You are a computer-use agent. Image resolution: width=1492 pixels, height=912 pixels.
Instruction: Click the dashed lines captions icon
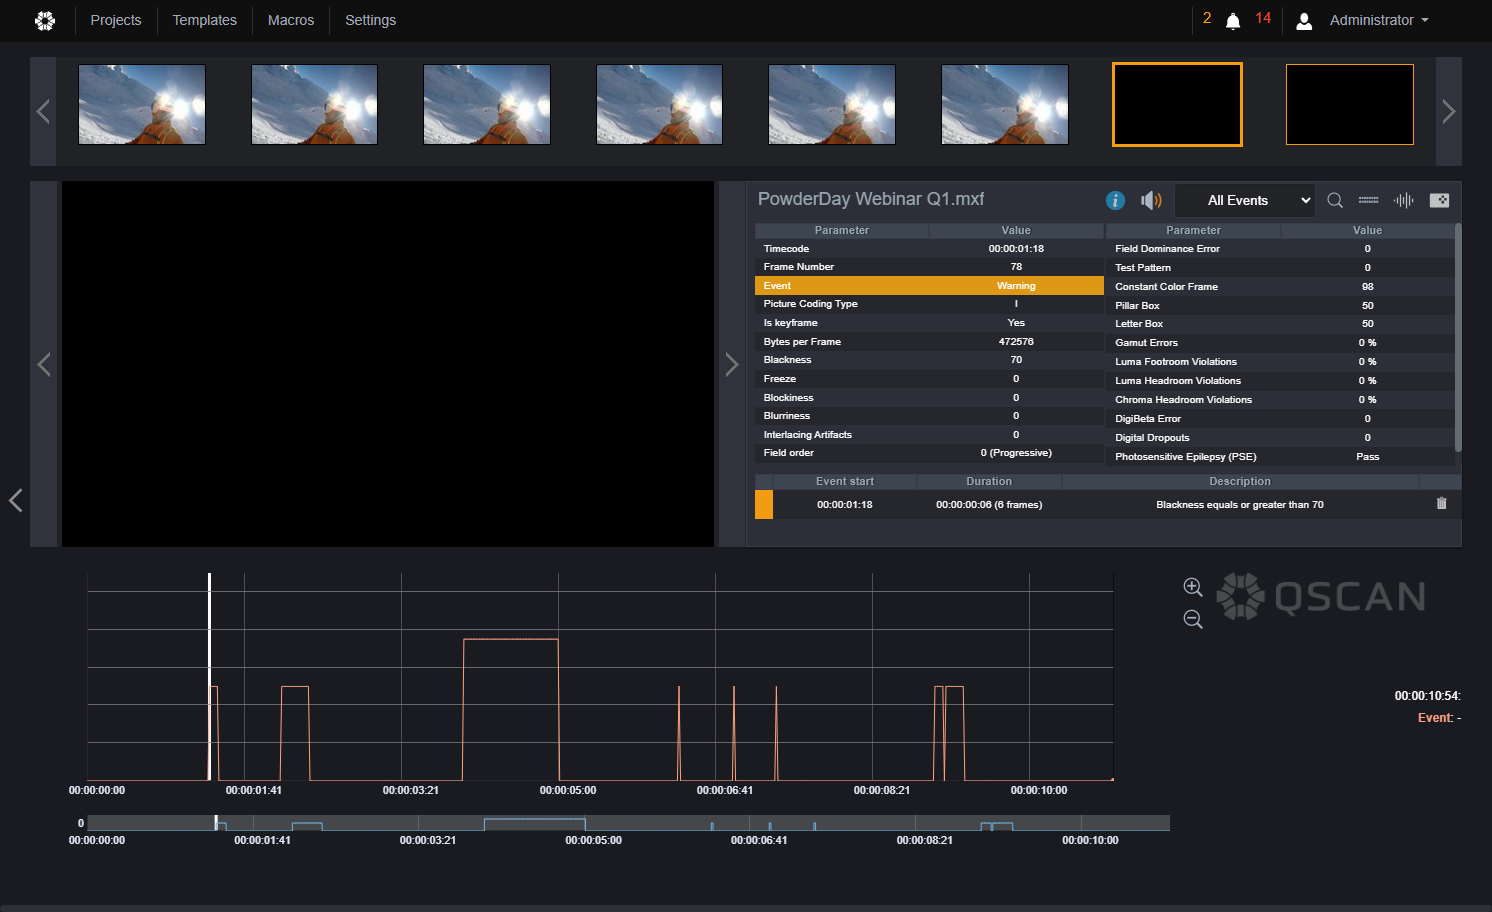1369,200
